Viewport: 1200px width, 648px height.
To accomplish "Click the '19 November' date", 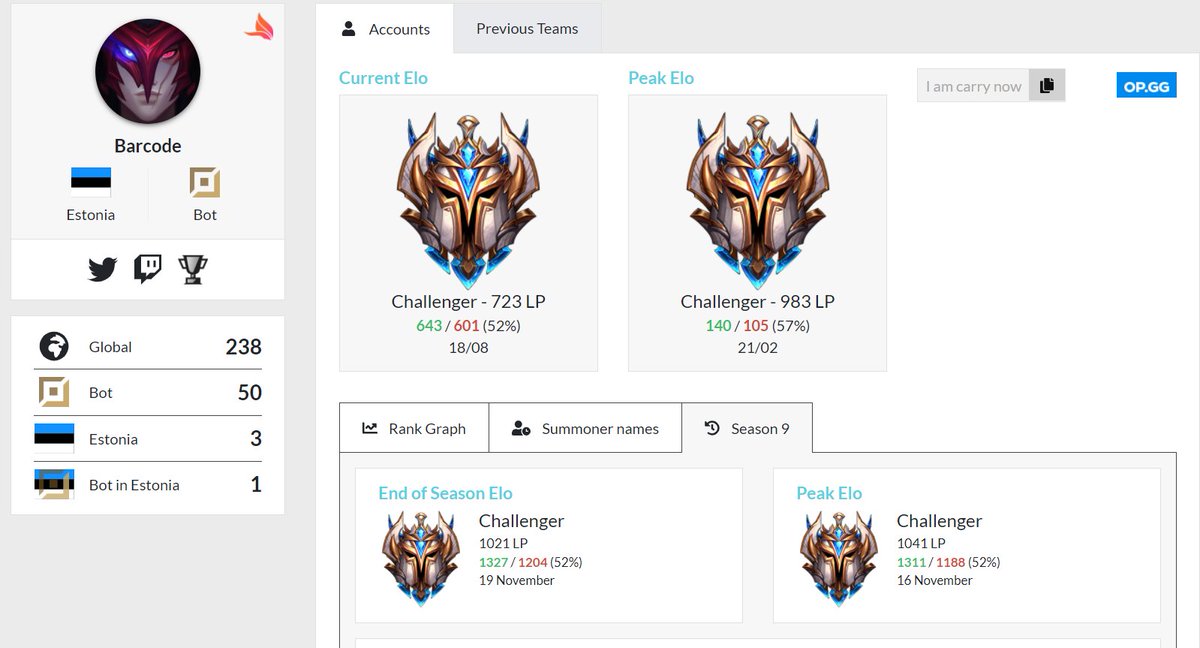I will 517,580.
